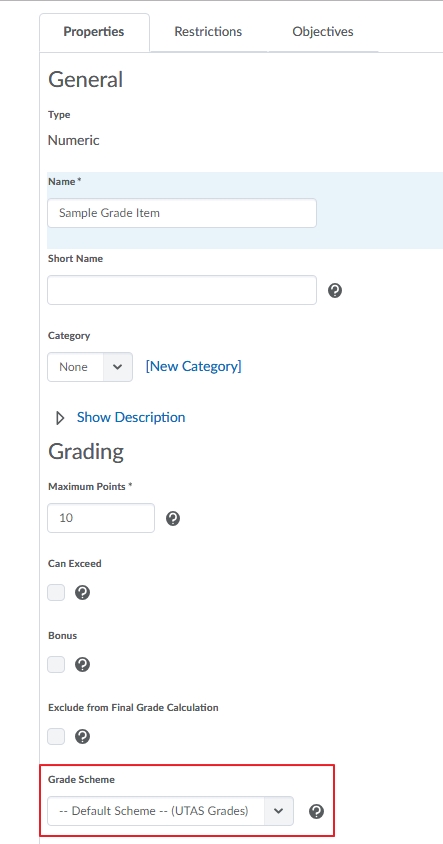Click the Show Description link text
Viewport: 443px width, 844px height.
click(131, 417)
